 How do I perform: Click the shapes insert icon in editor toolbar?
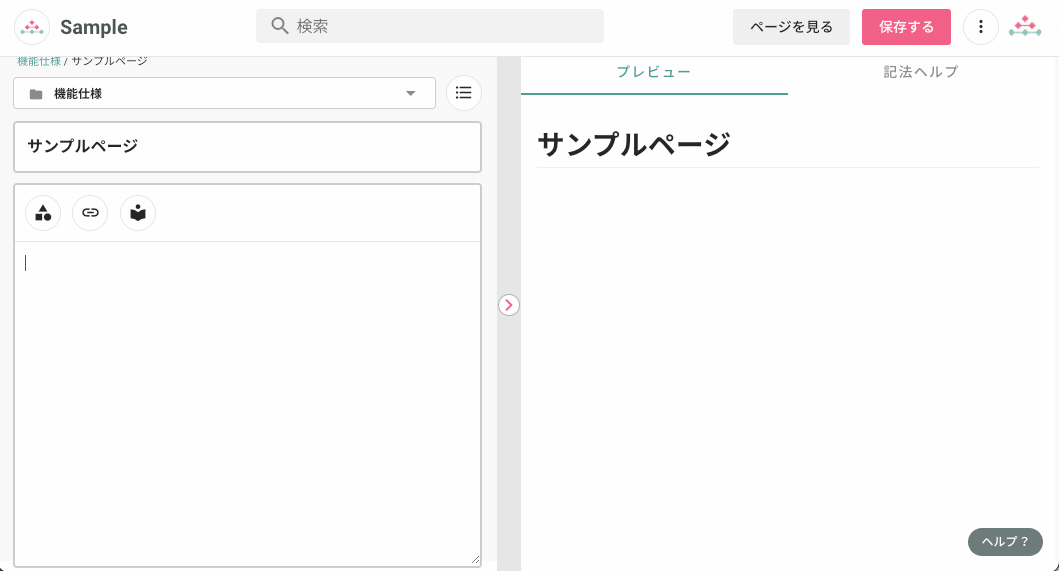click(43, 213)
